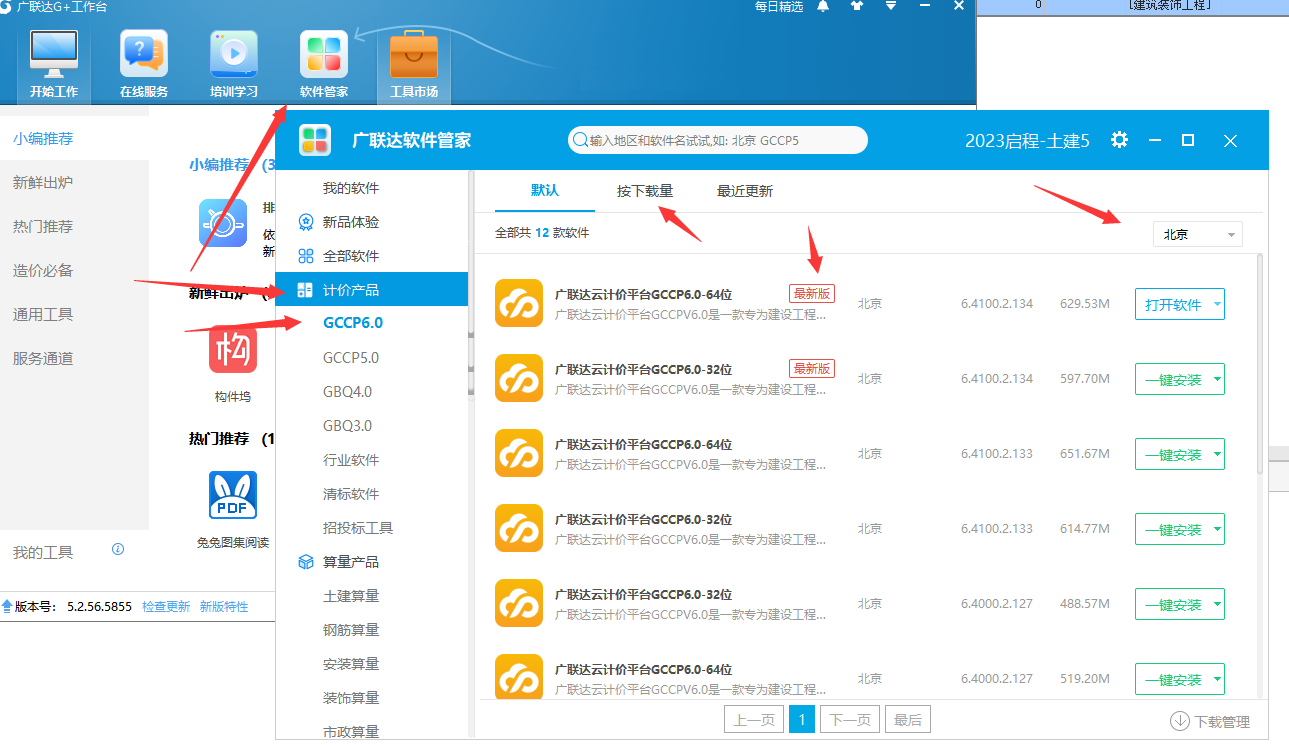Click the blue gear app icon under 小编推荐
1289x745 pixels.
coord(223,223)
